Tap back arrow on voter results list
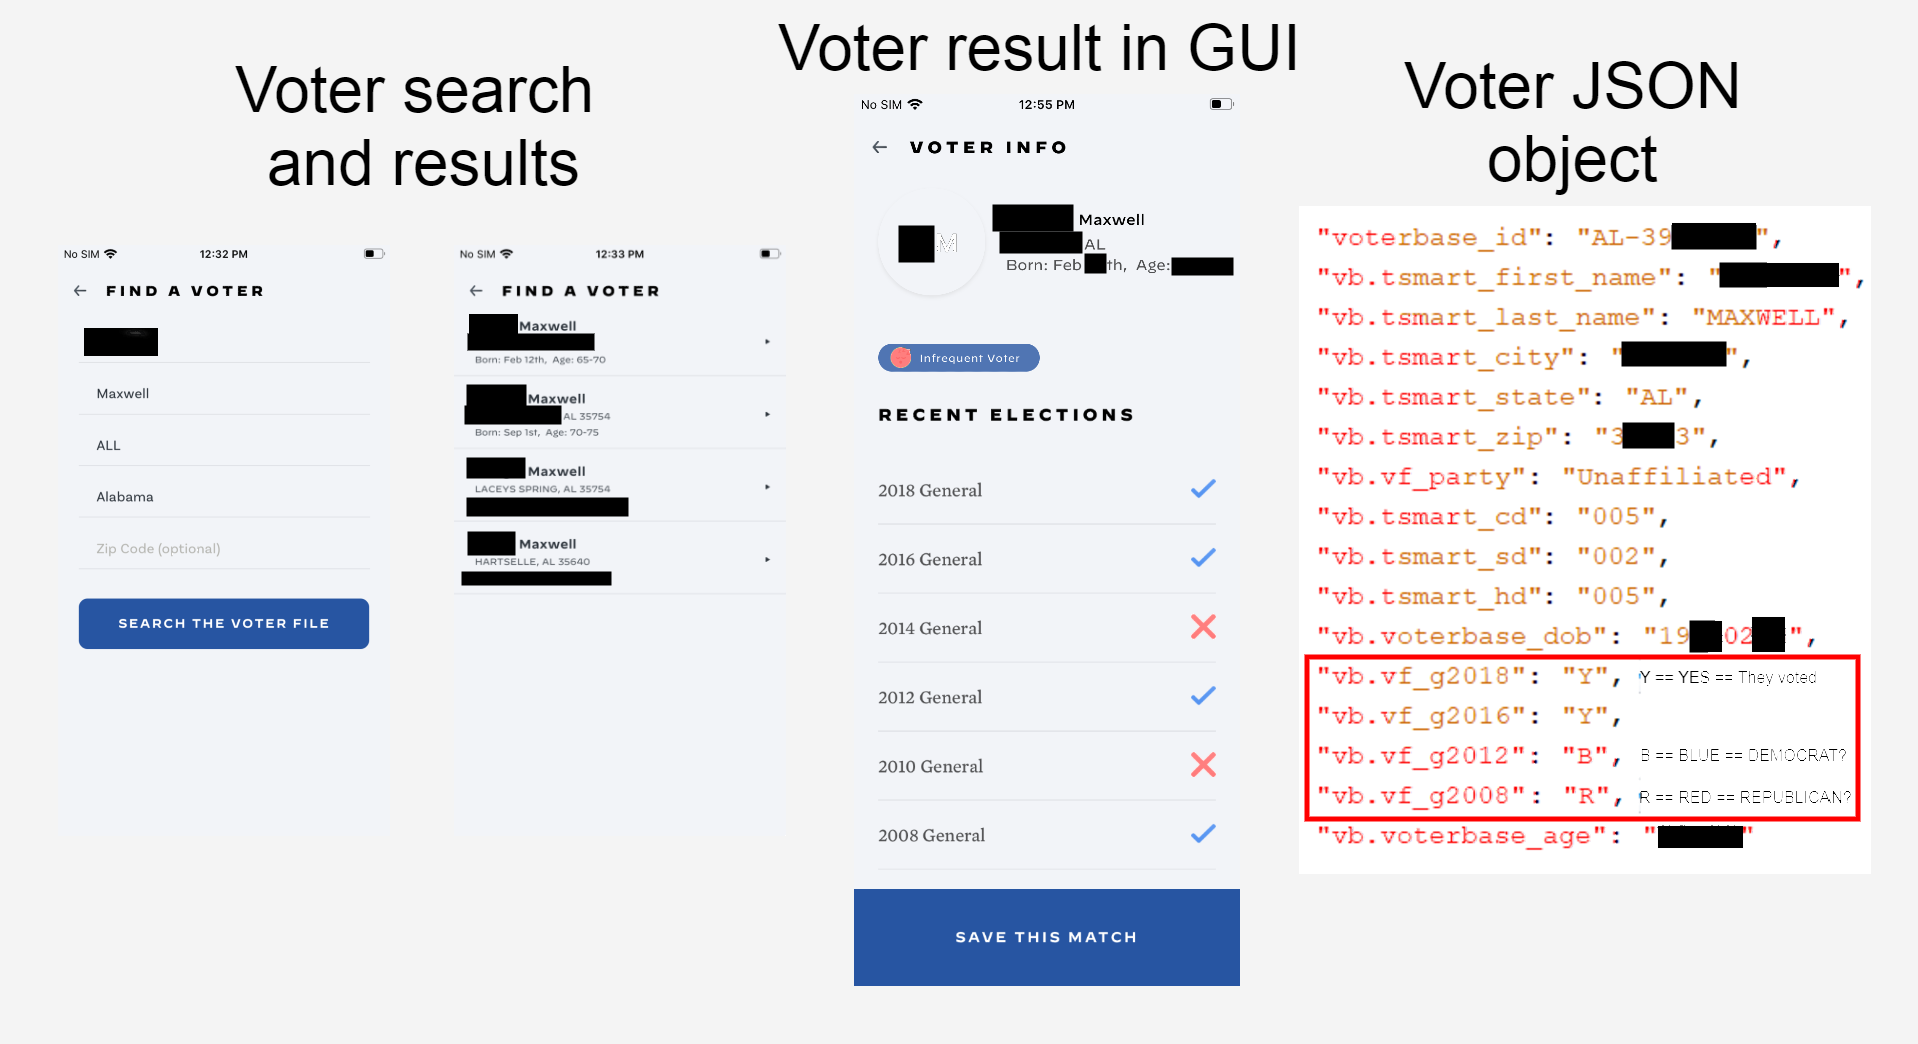Screen dimensions: 1918x1044 coord(476,291)
